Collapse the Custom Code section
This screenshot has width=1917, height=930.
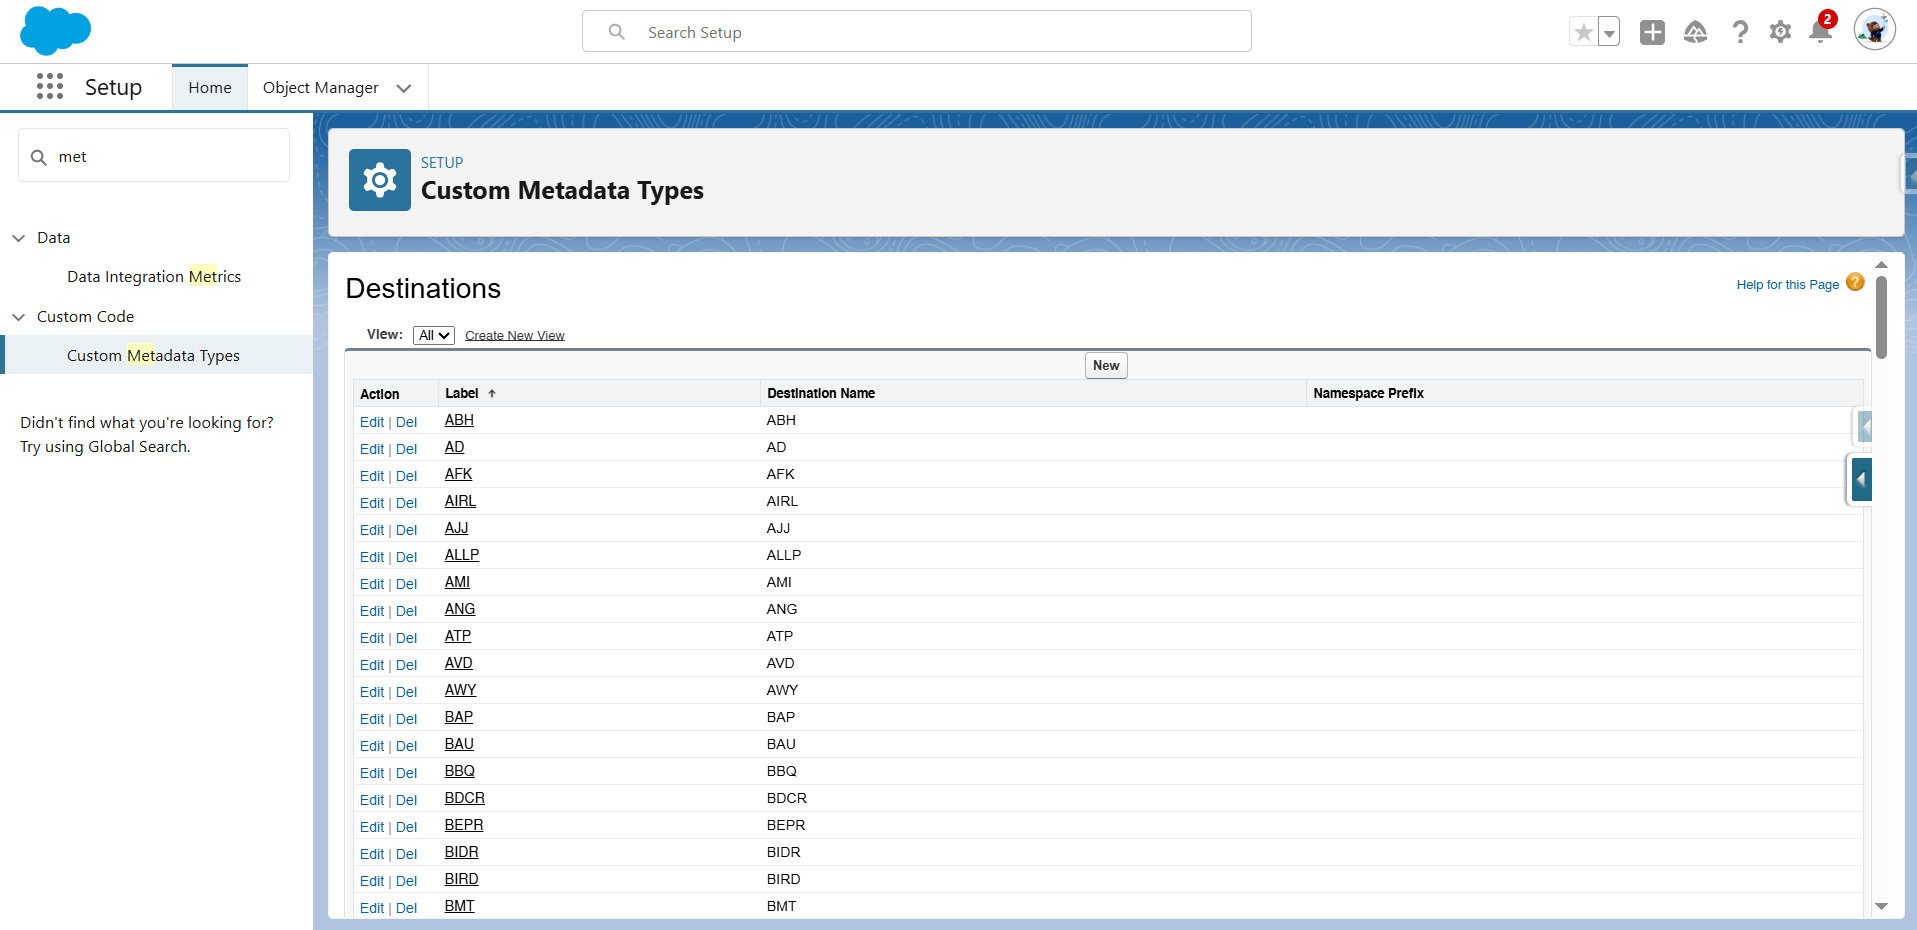19,317
